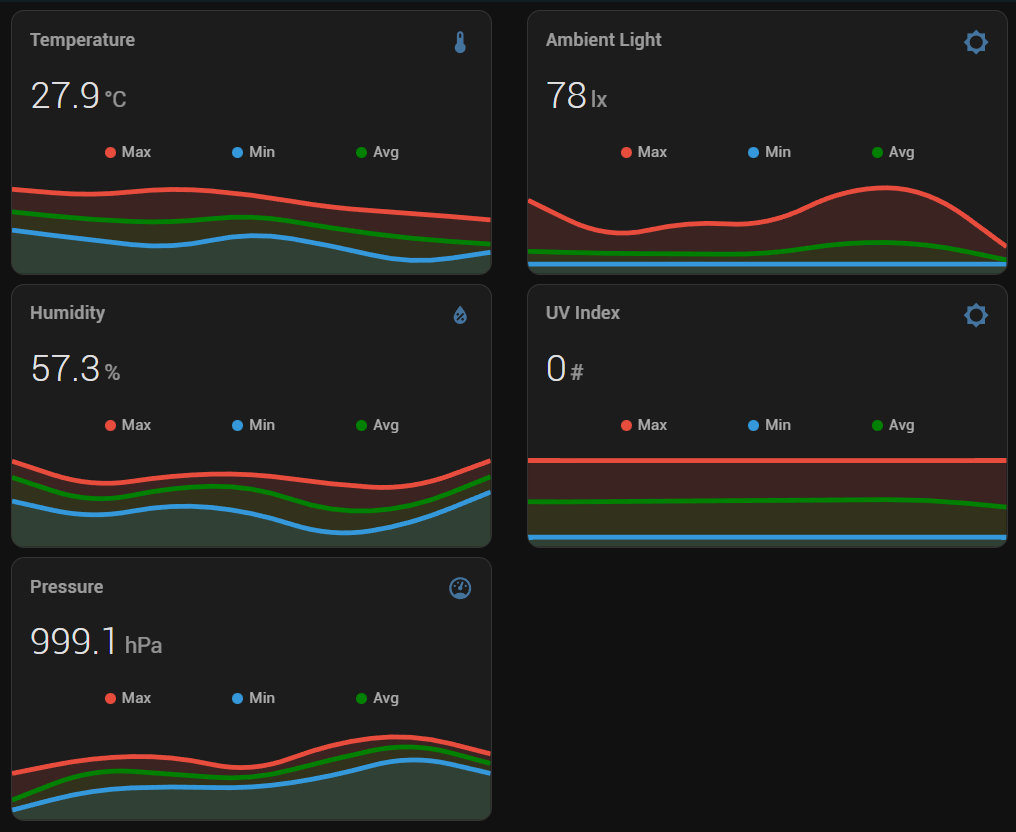Click the thermometer icon on Temperature card
The image size is (1016, 832).
click(460, 43)
